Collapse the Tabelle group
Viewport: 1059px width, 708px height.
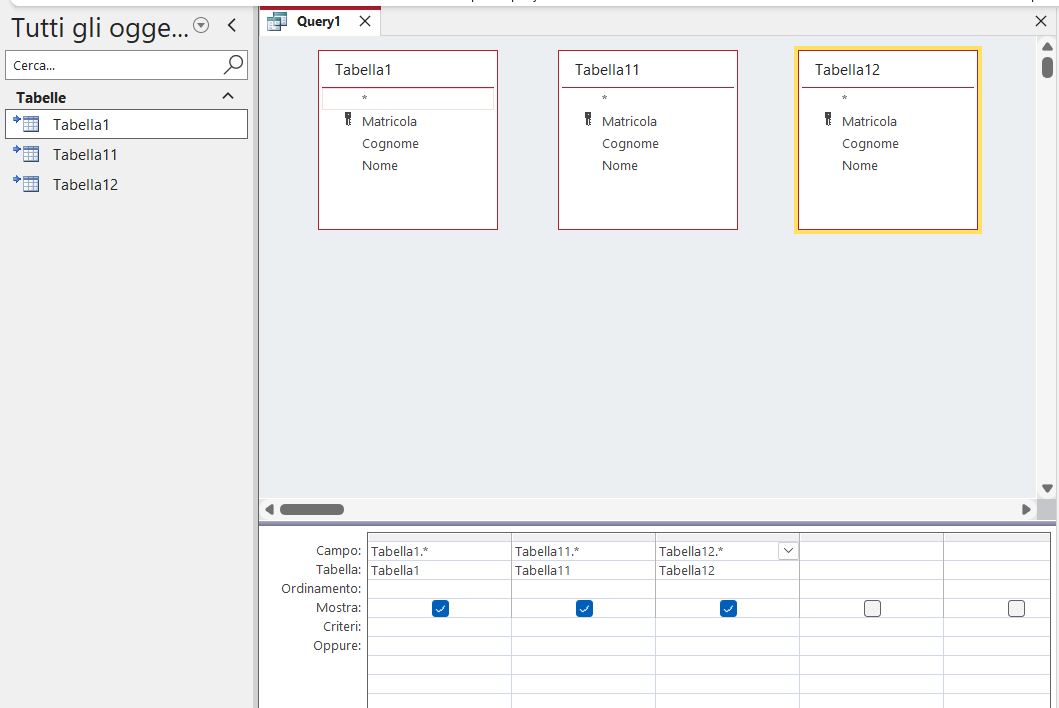pos(228,96)
